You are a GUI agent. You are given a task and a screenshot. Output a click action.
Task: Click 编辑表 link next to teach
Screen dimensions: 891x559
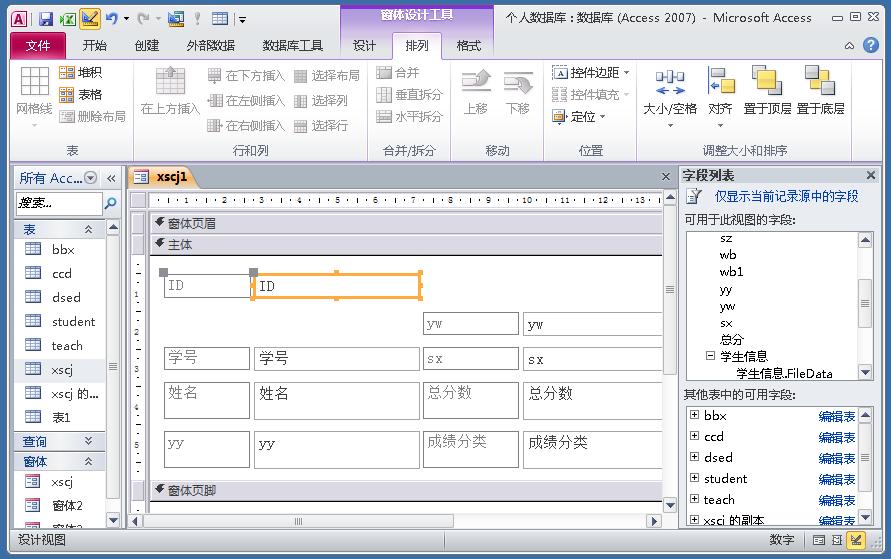837,500
